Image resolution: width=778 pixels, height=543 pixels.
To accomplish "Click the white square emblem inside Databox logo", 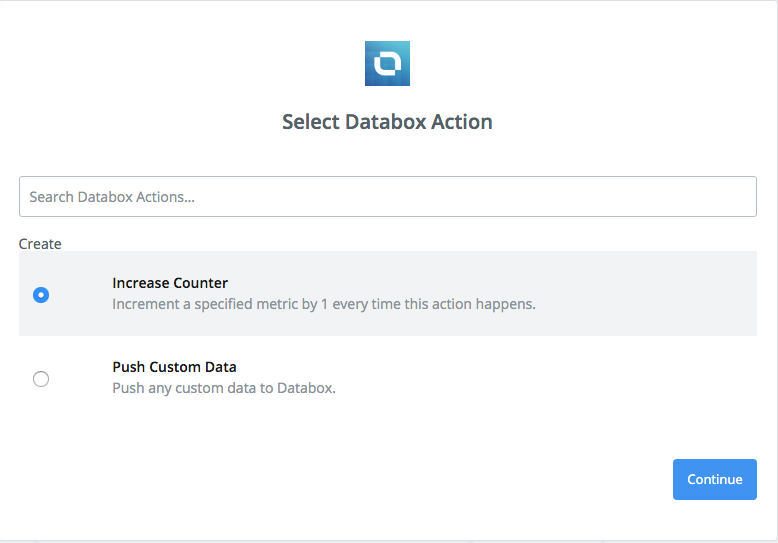I will (387, 64).
